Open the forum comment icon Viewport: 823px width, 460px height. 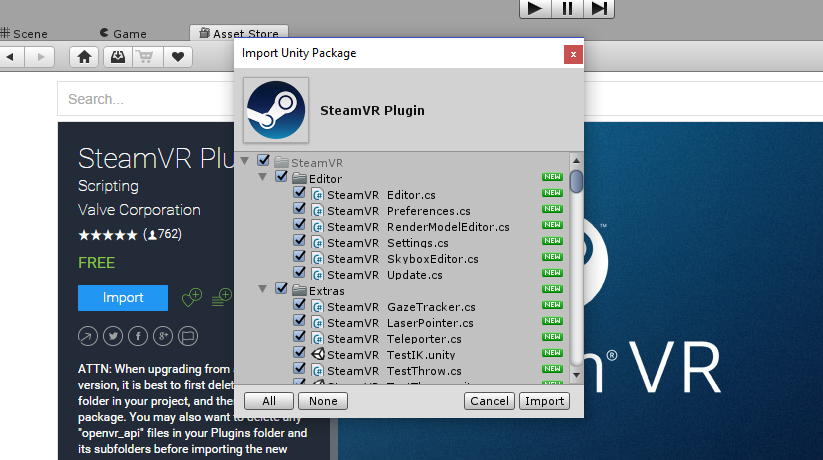point(188,336)
